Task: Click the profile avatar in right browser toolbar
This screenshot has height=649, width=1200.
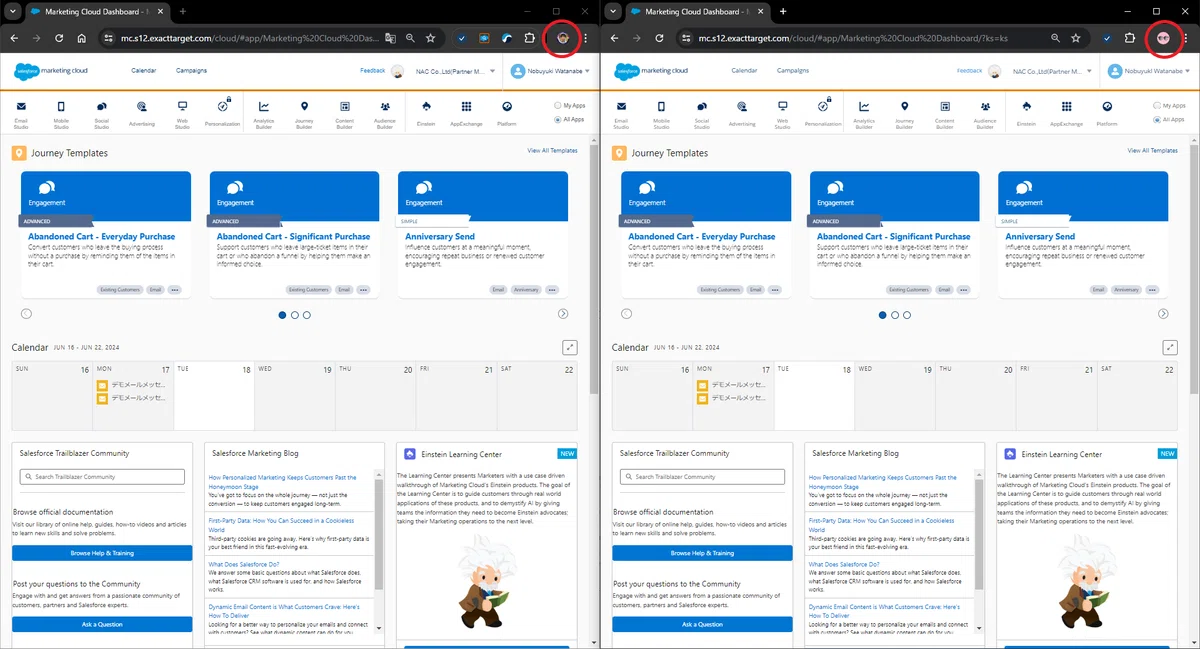Action: point(1163,38)
